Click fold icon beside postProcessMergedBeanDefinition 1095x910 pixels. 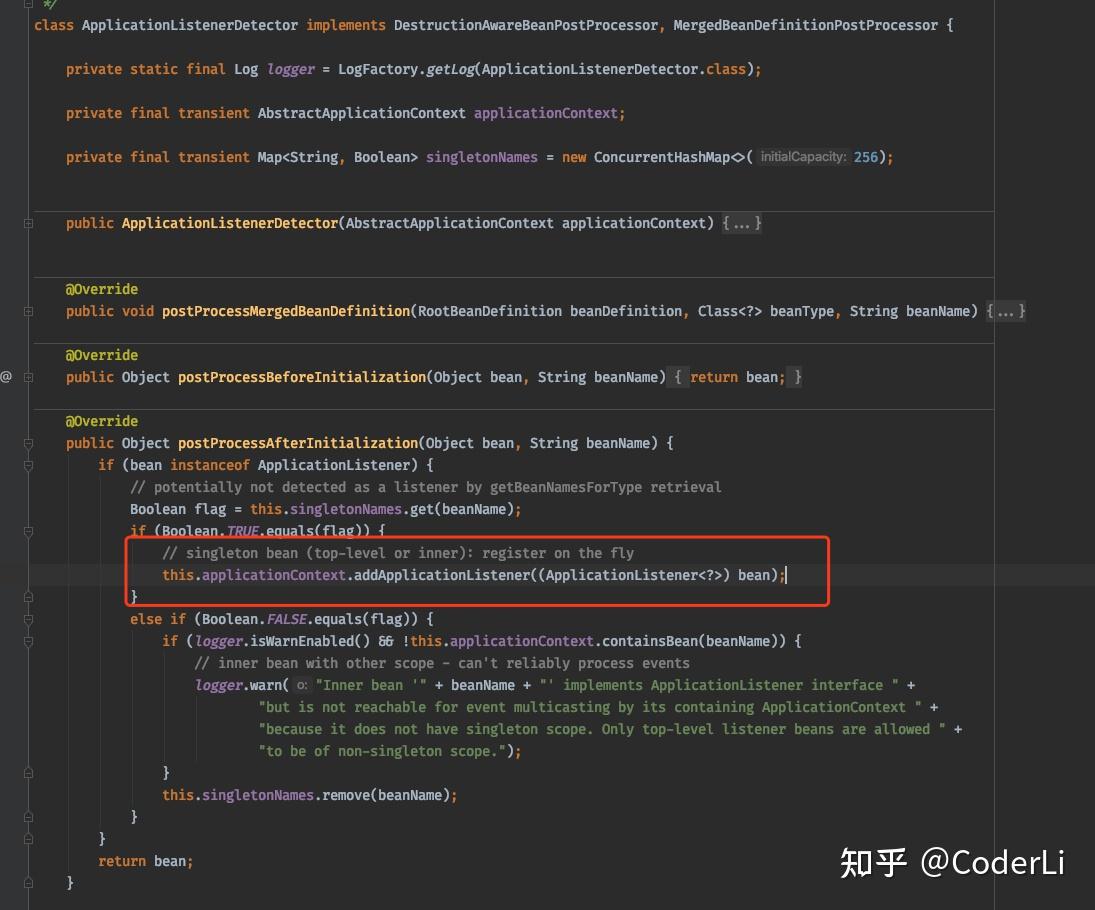[x=28, y=311]
